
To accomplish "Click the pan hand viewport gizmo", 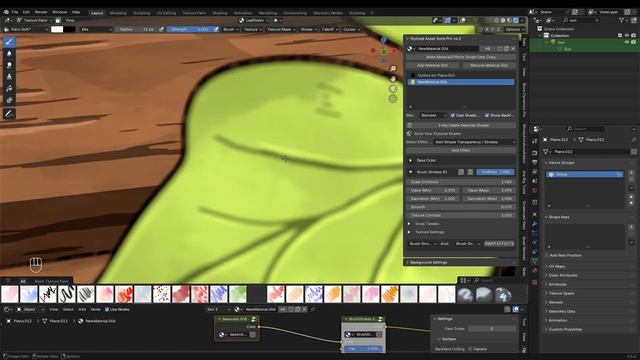I will (x=393, y=79).
